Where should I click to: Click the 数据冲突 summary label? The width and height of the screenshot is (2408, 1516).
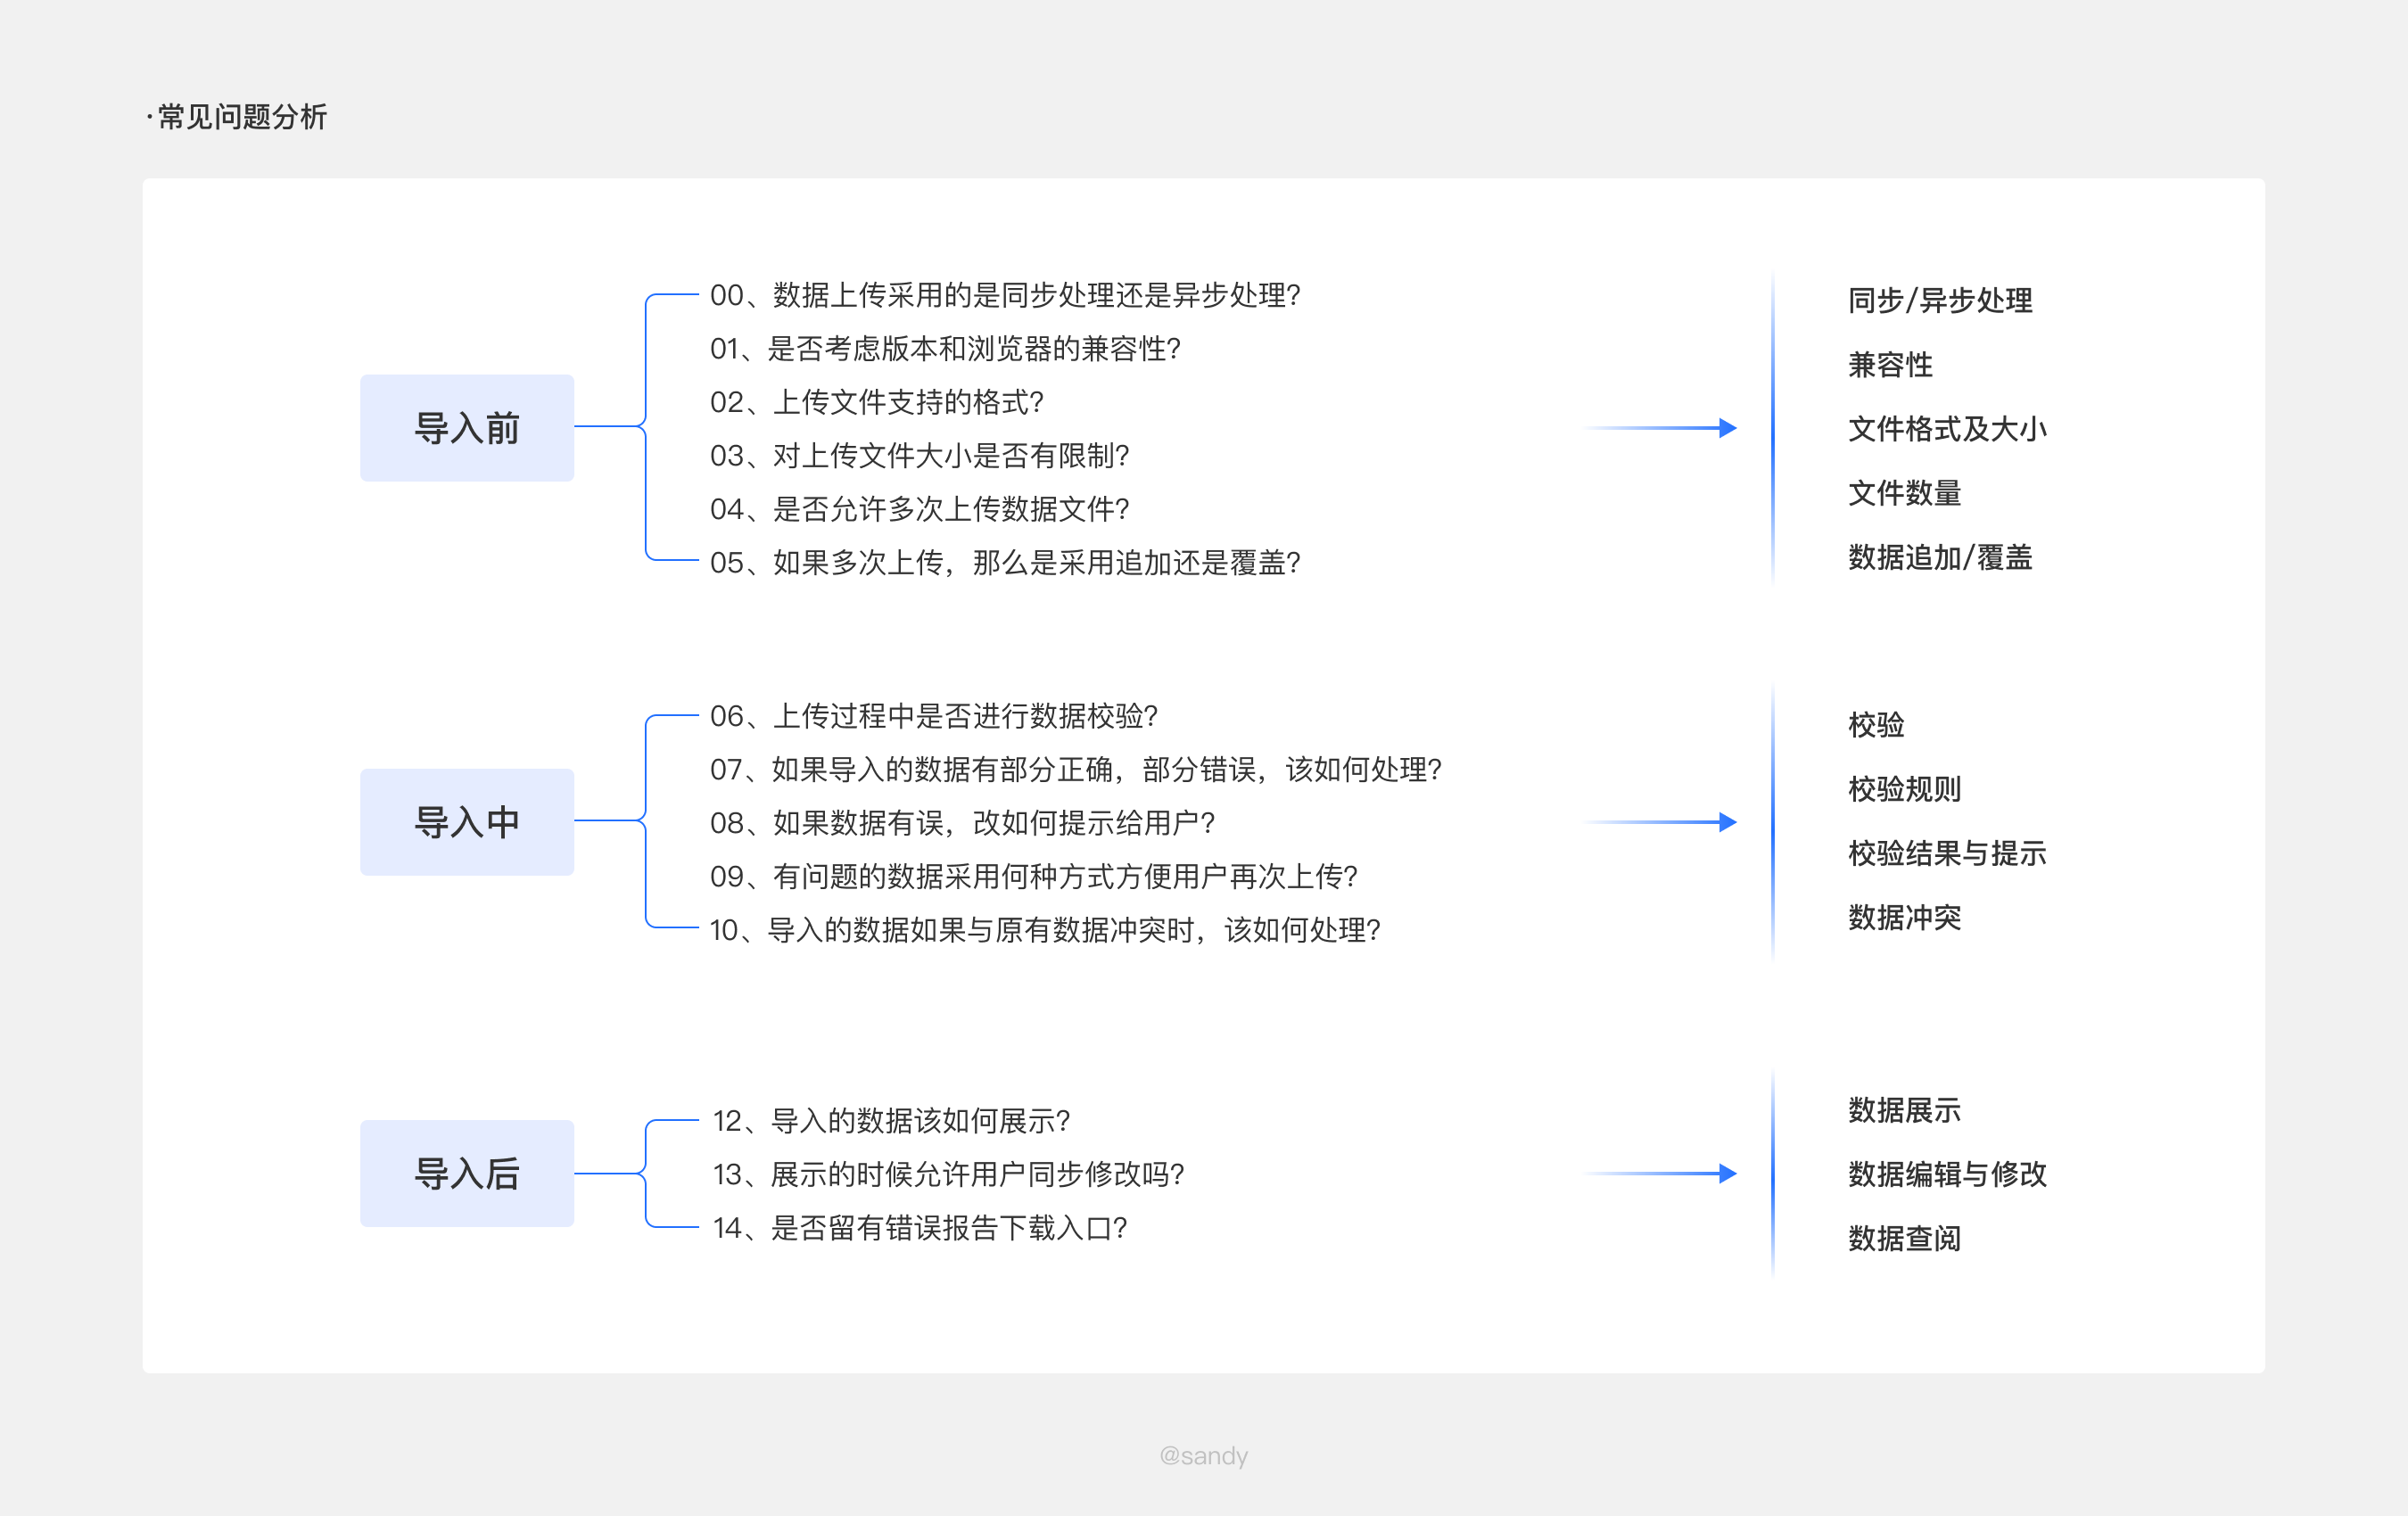(x=1904, y=917)
